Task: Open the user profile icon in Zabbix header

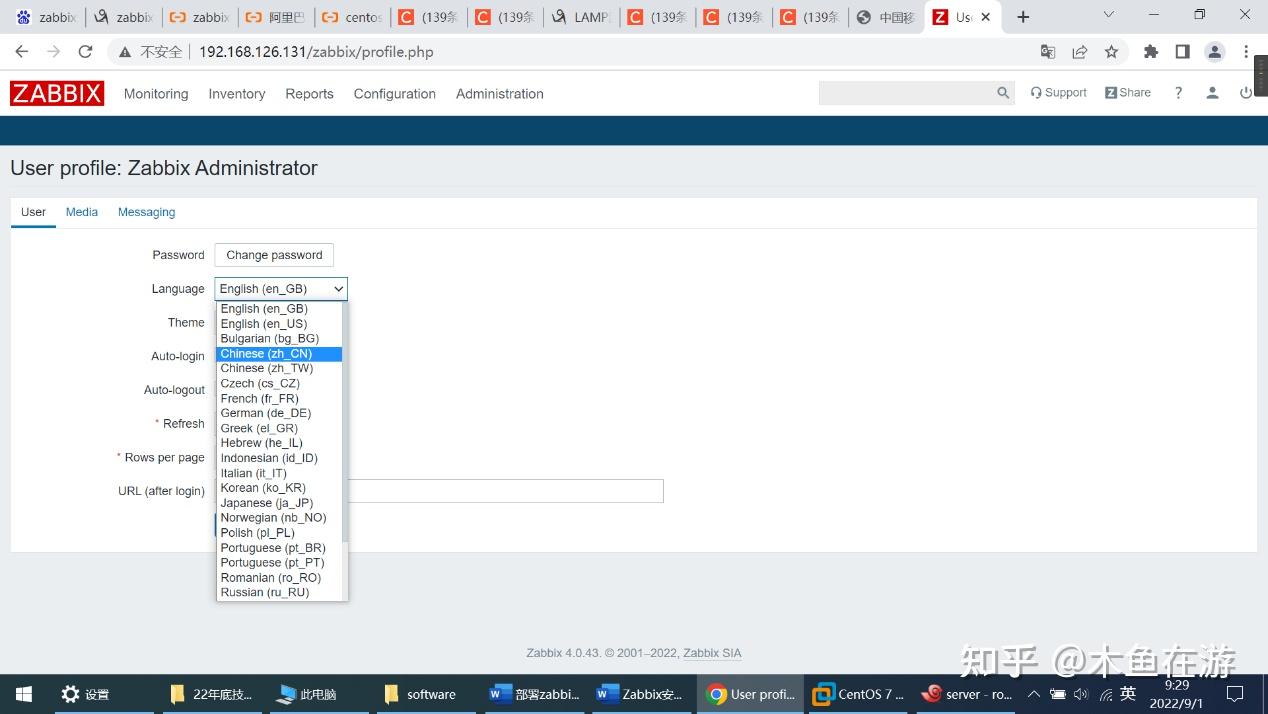Action: coord(1212,93)
